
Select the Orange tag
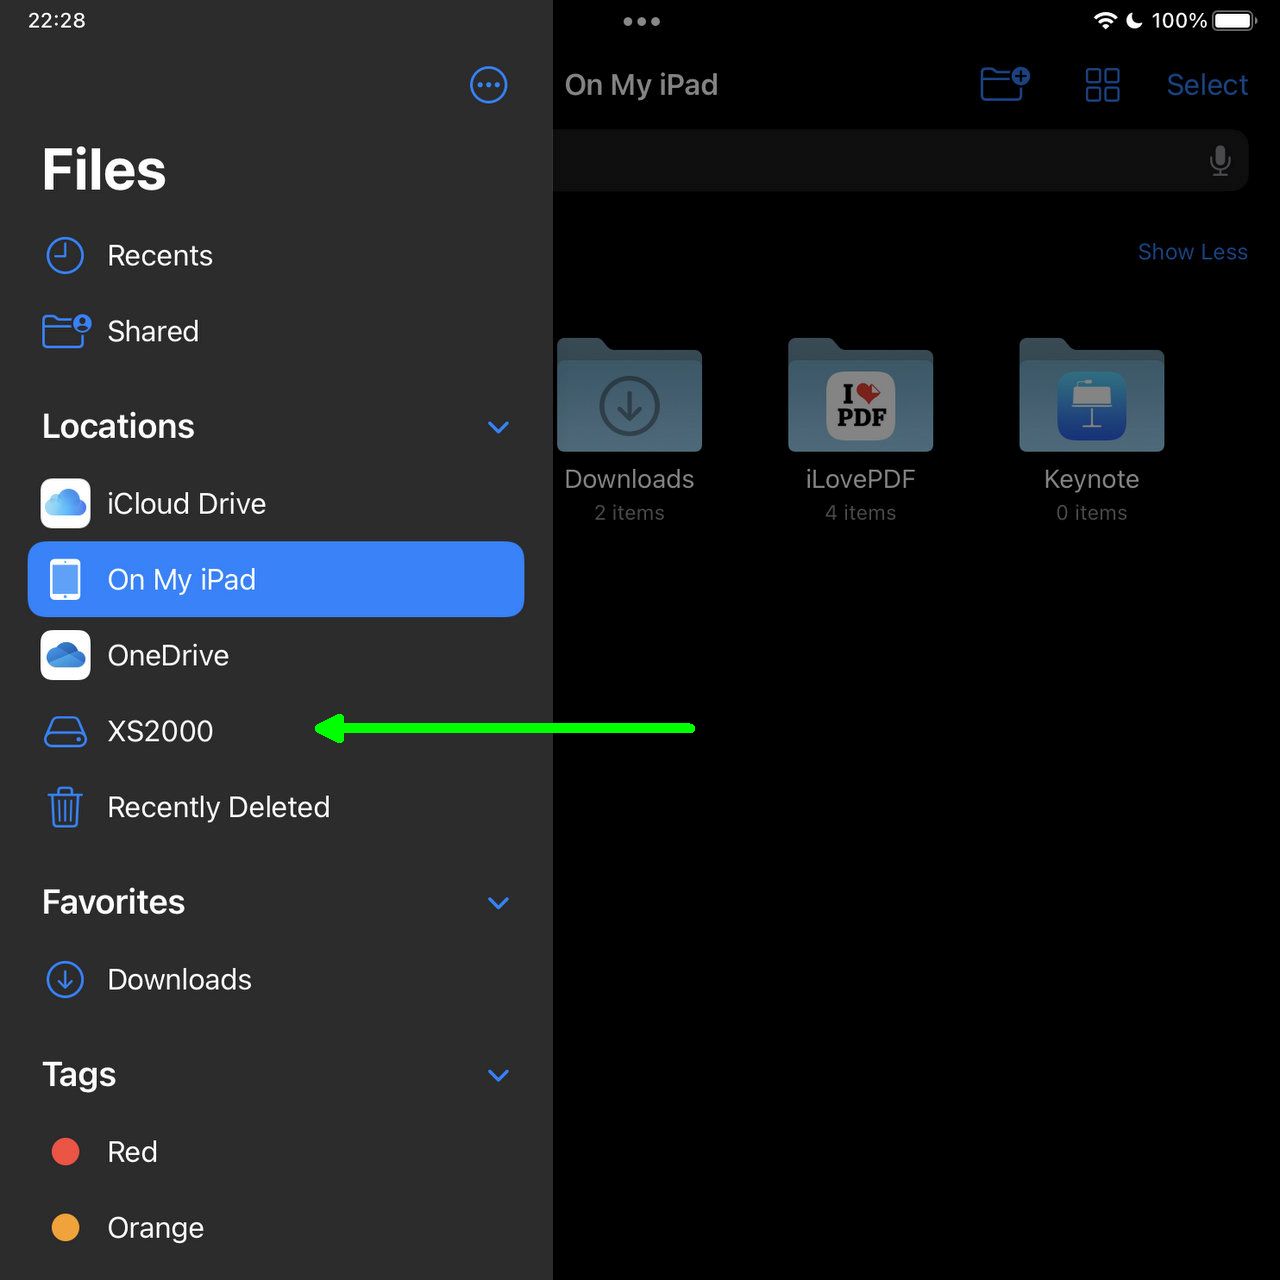point(276,1228)
